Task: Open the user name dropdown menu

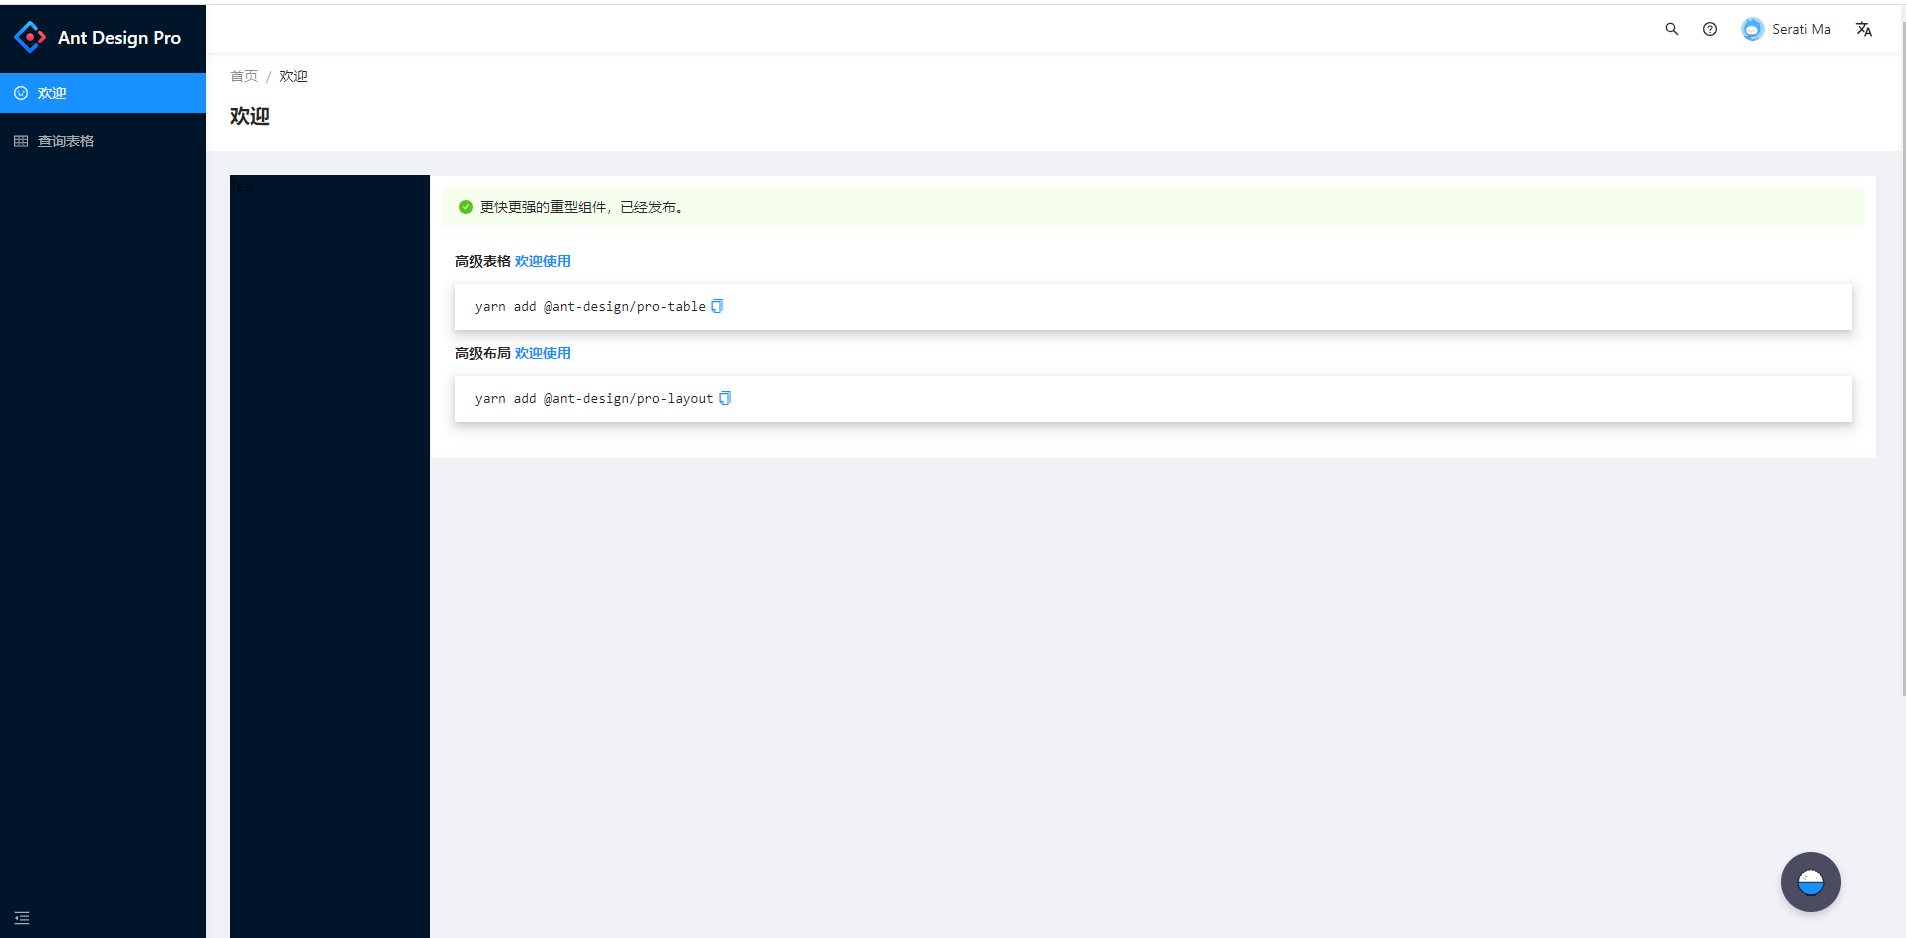Action: tap(1799, 29)
